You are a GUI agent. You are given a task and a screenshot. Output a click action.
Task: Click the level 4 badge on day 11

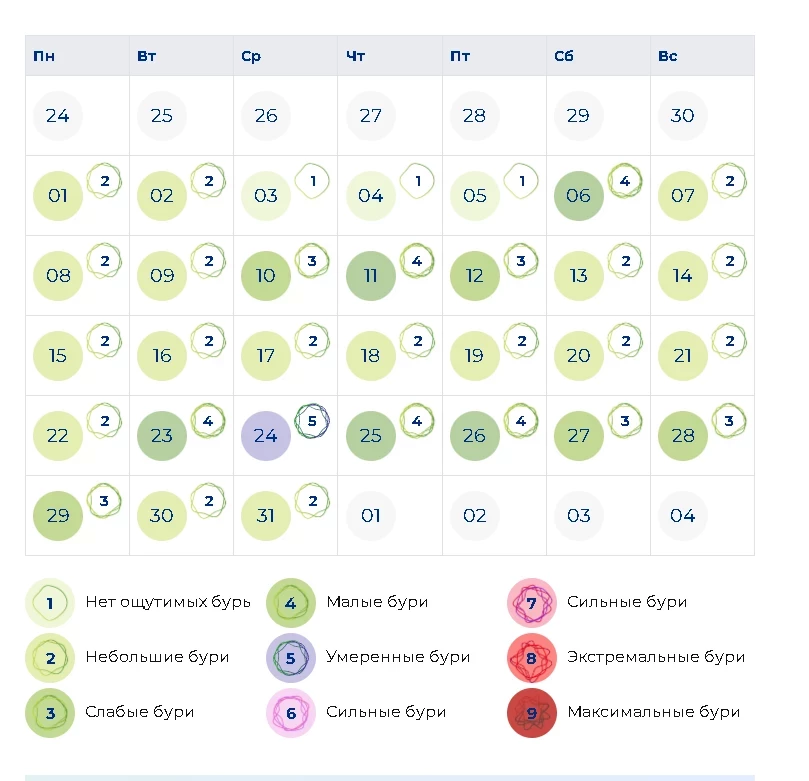(417, 261)
